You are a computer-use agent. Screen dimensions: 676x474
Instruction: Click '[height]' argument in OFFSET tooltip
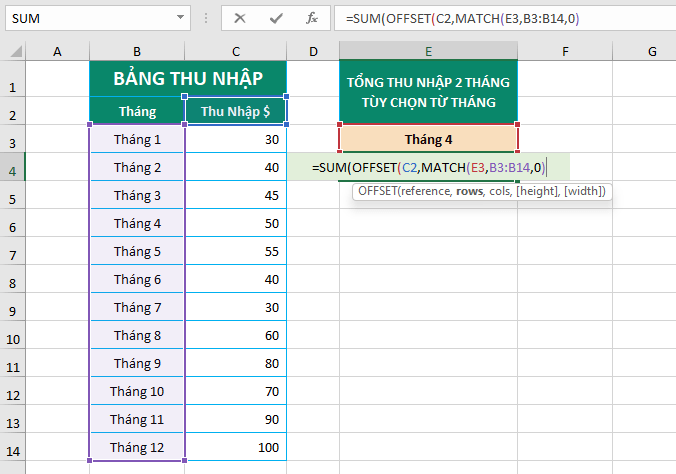pos(537,191)
